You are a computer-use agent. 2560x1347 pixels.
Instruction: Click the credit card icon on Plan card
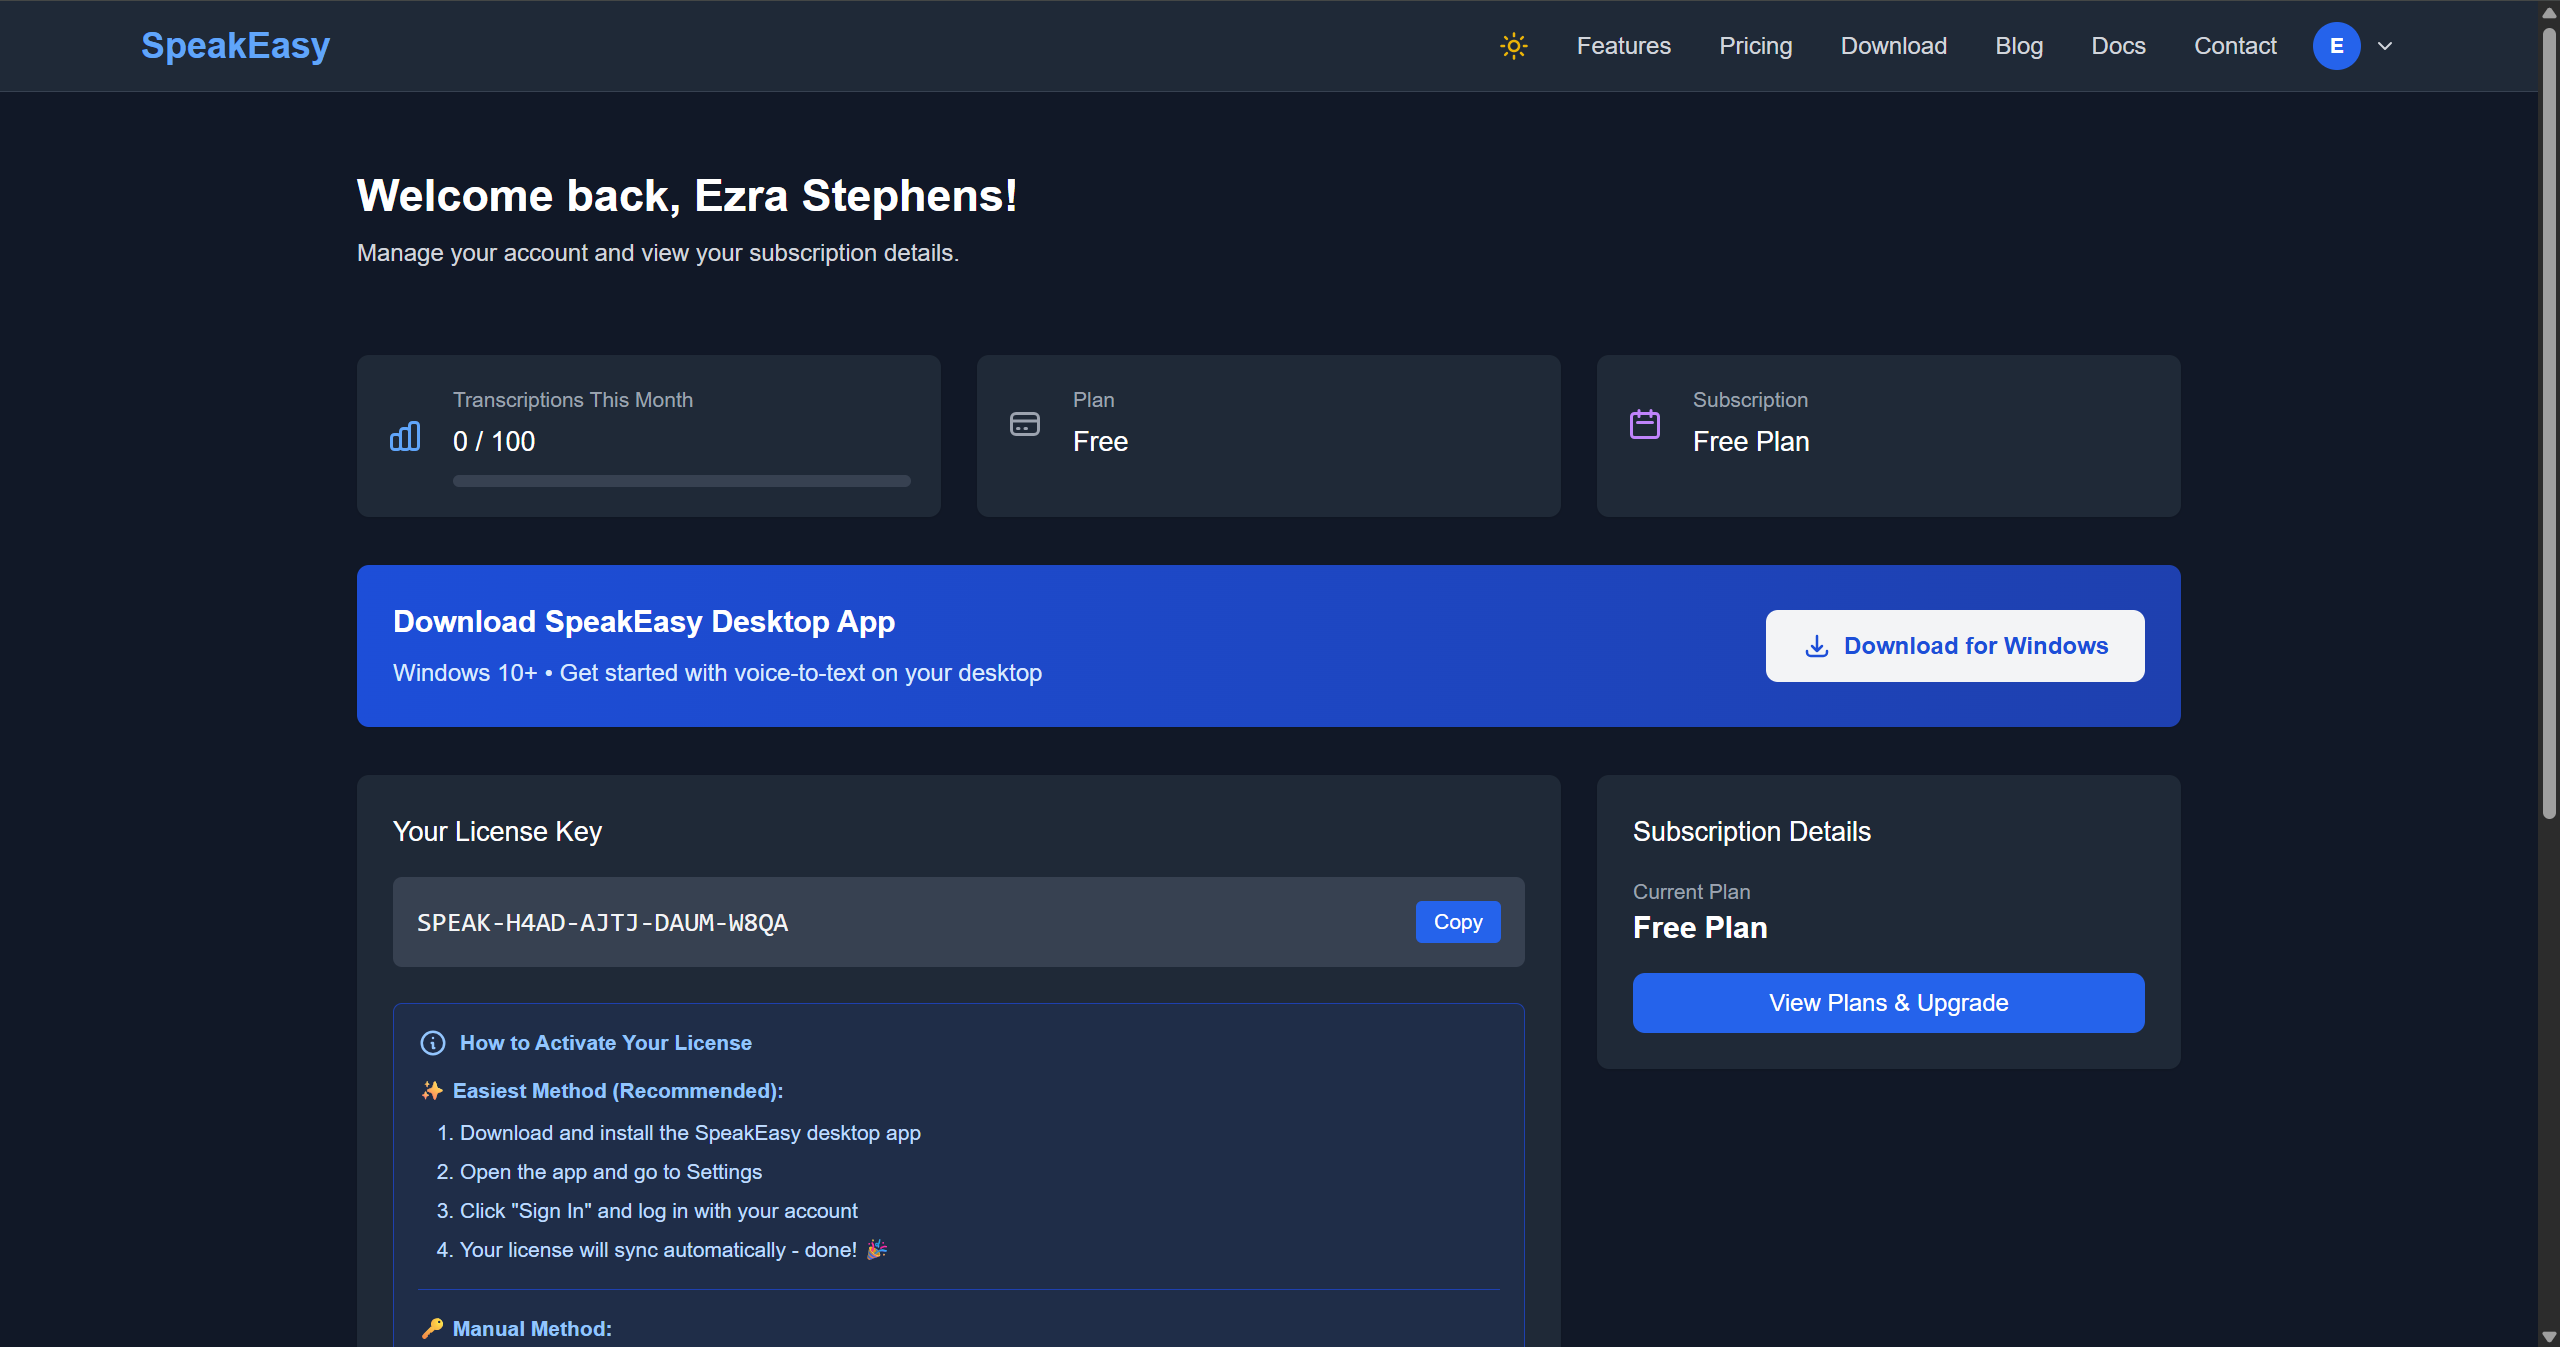point(1024,423)
